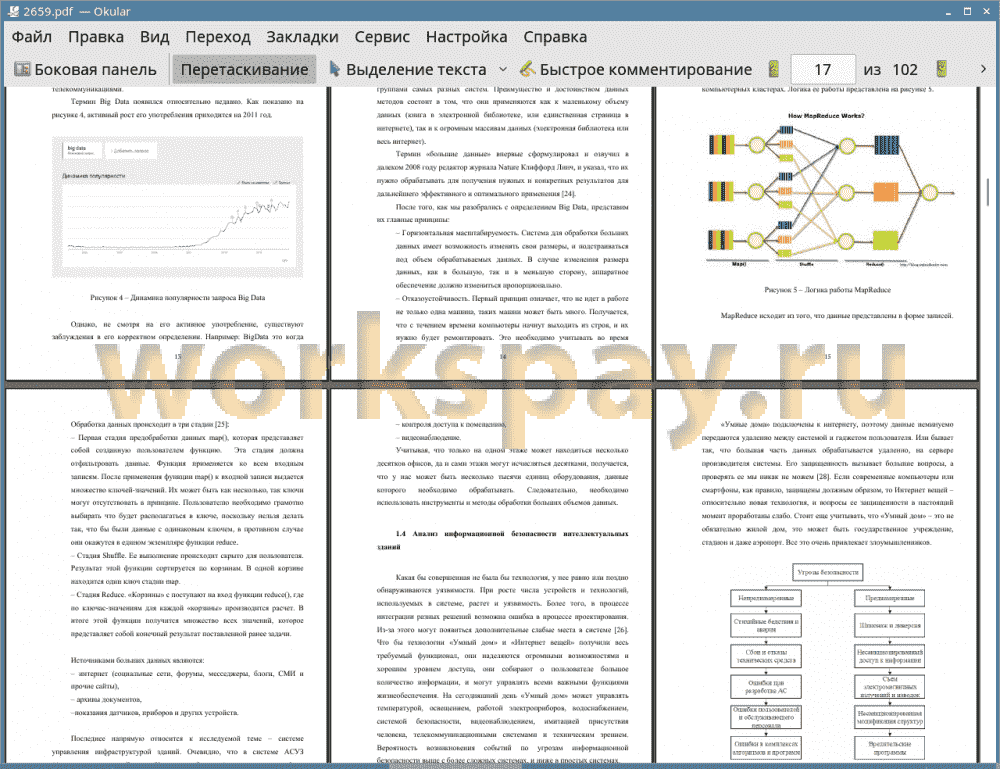Screen dimensions: 1000x769
Task: Open the Вид menu
Action: pyautogui.click(x=154, y=37)
